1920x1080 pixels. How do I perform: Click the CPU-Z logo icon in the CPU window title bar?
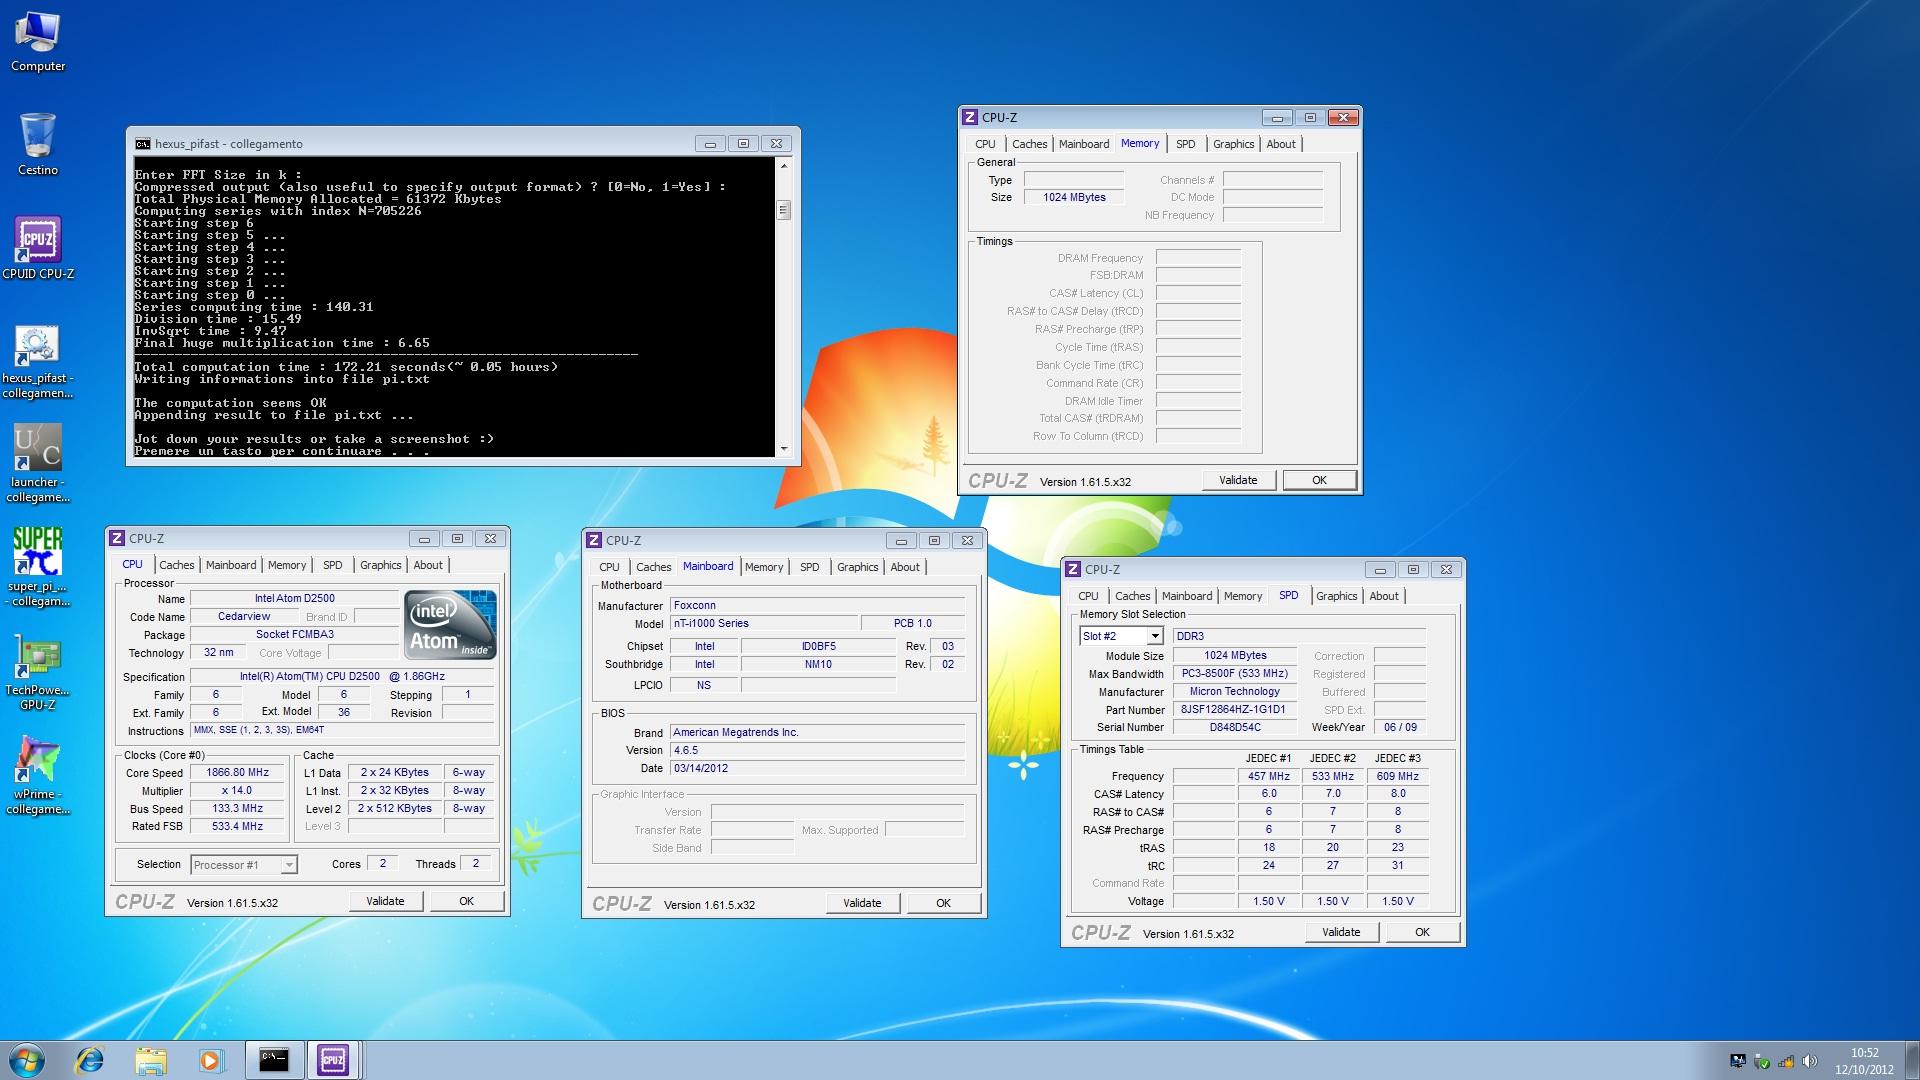click(117, 539)
